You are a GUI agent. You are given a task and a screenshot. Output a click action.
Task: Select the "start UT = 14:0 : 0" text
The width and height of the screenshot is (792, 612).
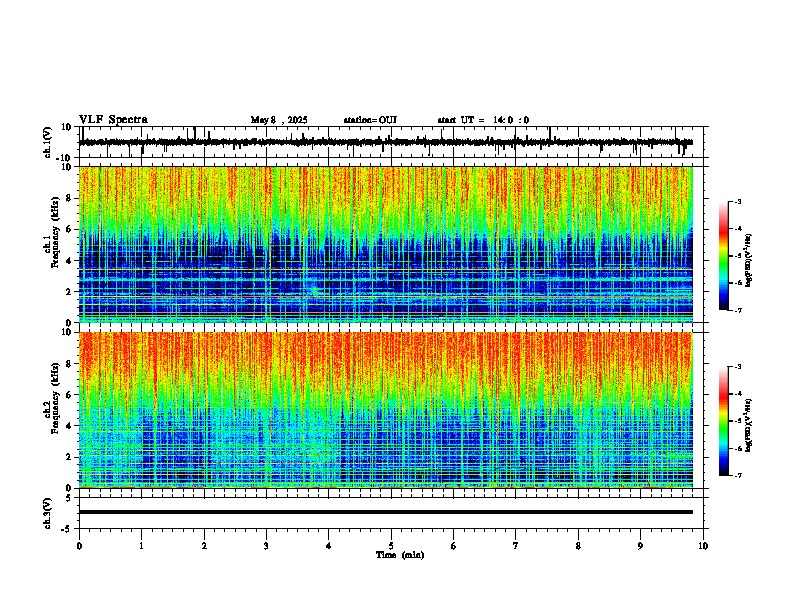[x=483, y=120]
